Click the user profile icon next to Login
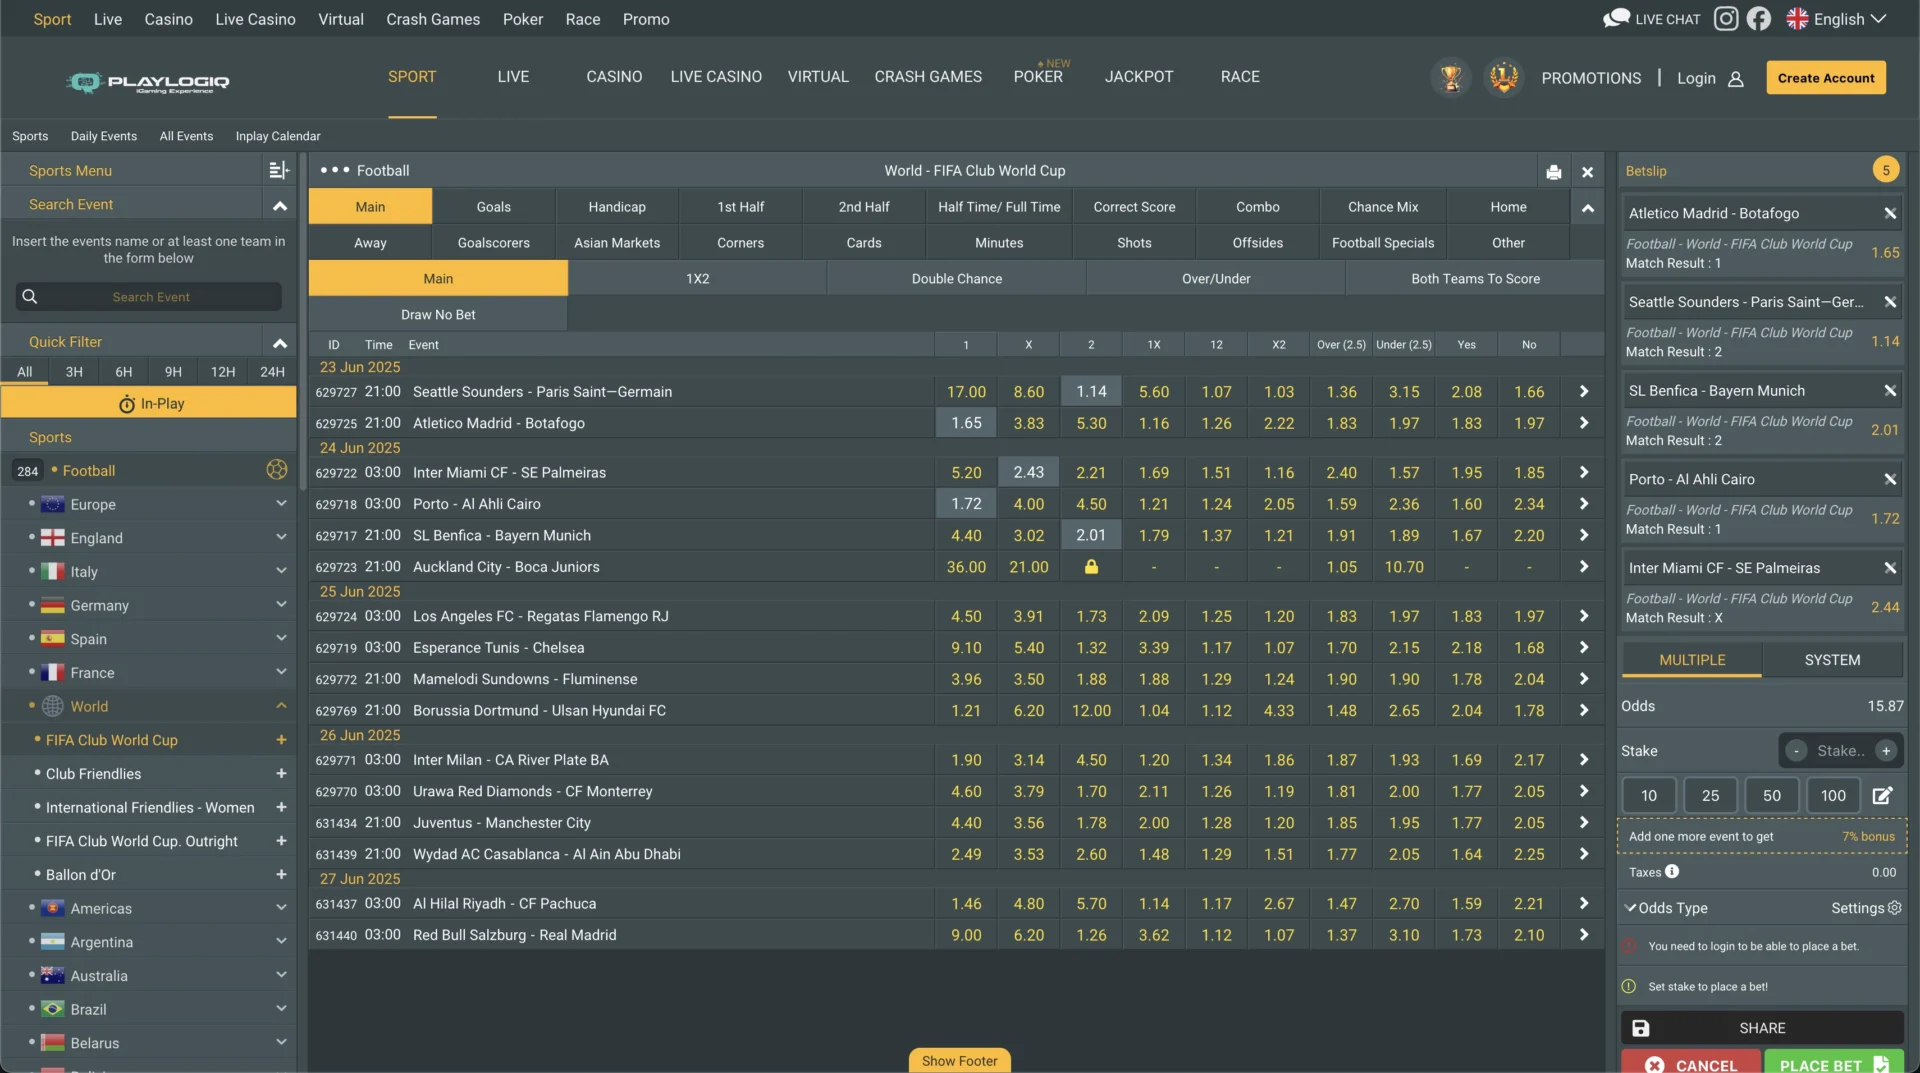1920x1073 pixels. point(1735,79)
